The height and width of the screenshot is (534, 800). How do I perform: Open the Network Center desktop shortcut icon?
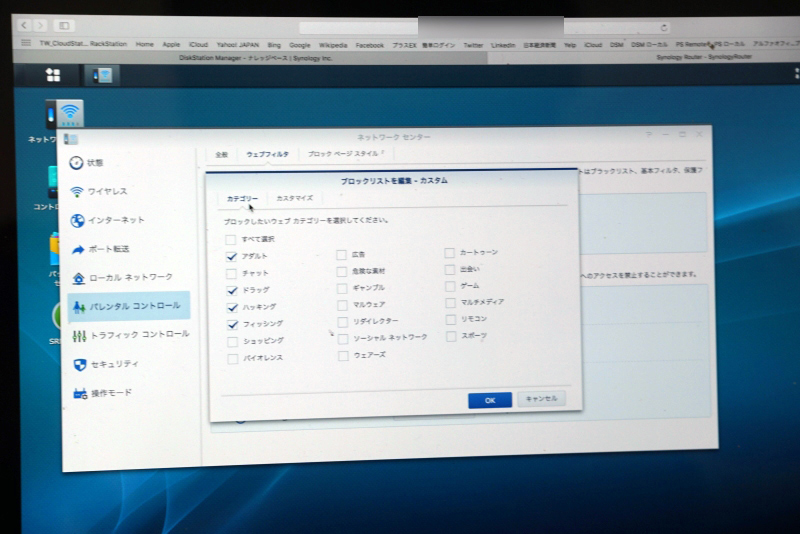pos(64,113)
